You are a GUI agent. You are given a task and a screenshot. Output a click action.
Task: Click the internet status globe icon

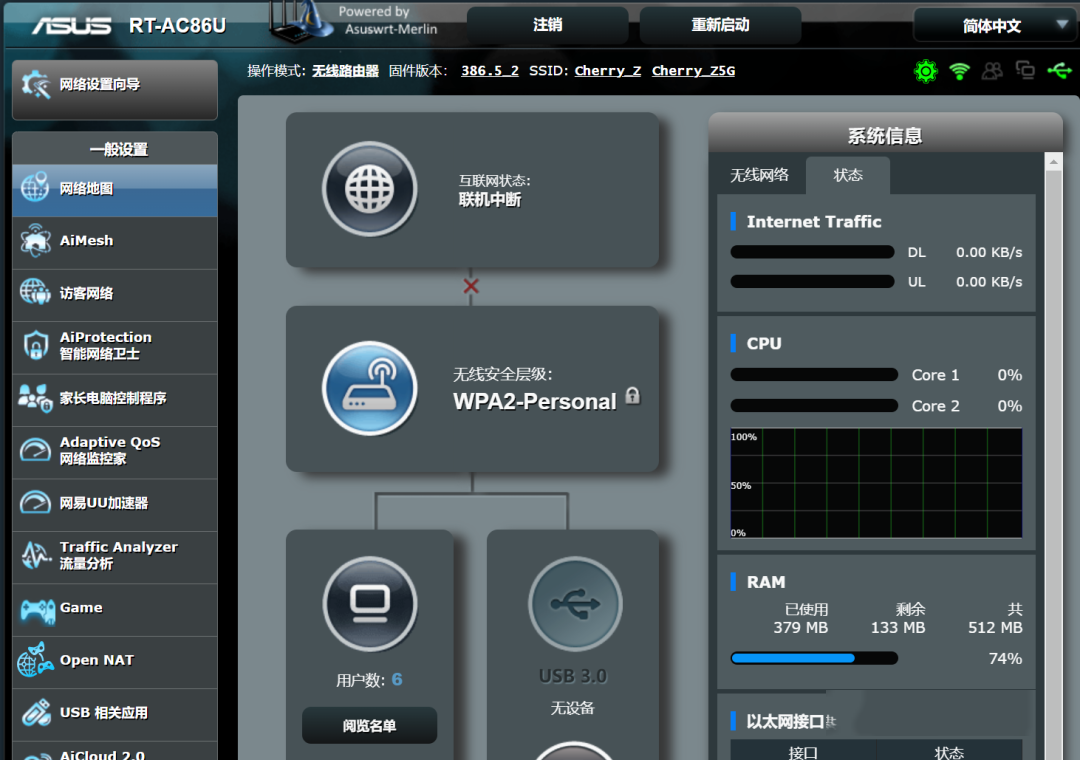click(370, 189)
